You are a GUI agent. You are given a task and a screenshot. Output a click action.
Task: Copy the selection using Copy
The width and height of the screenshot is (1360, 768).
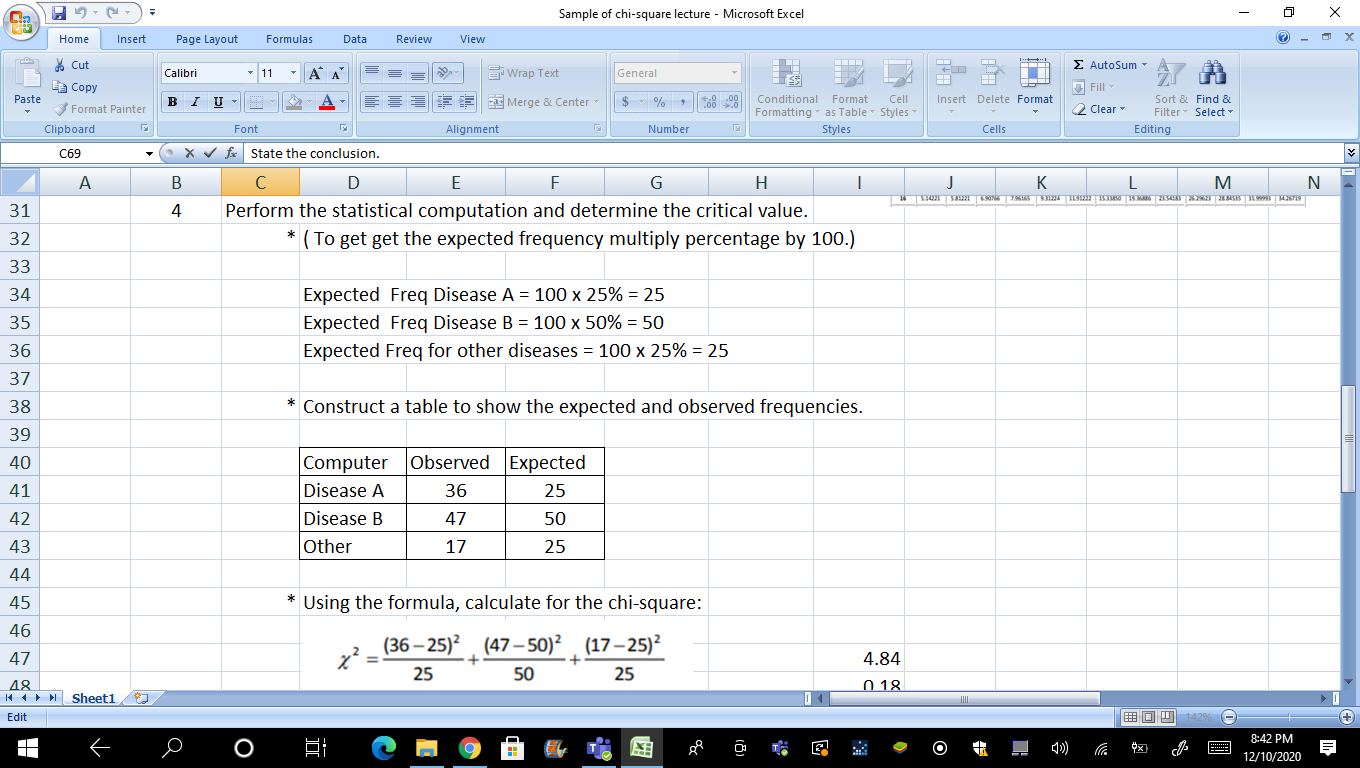coord(75,87)
